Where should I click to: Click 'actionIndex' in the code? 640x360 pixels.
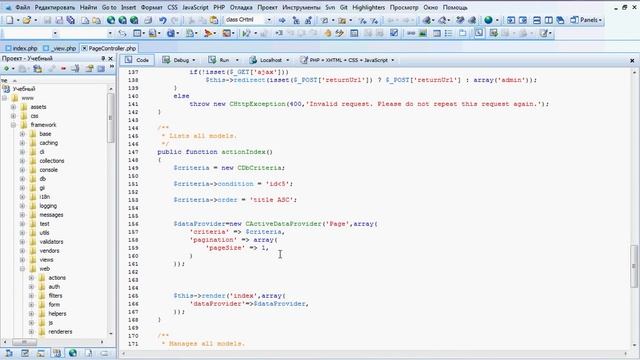(x=243, y=152)
